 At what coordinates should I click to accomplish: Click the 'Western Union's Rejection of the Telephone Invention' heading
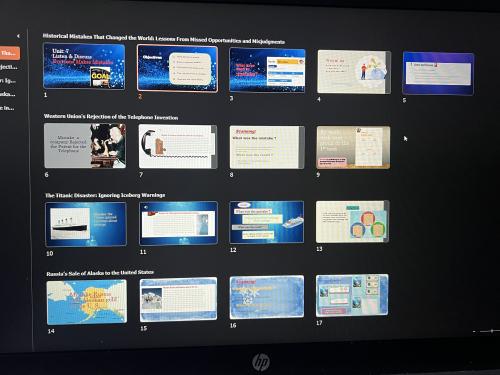click(111, 117)
